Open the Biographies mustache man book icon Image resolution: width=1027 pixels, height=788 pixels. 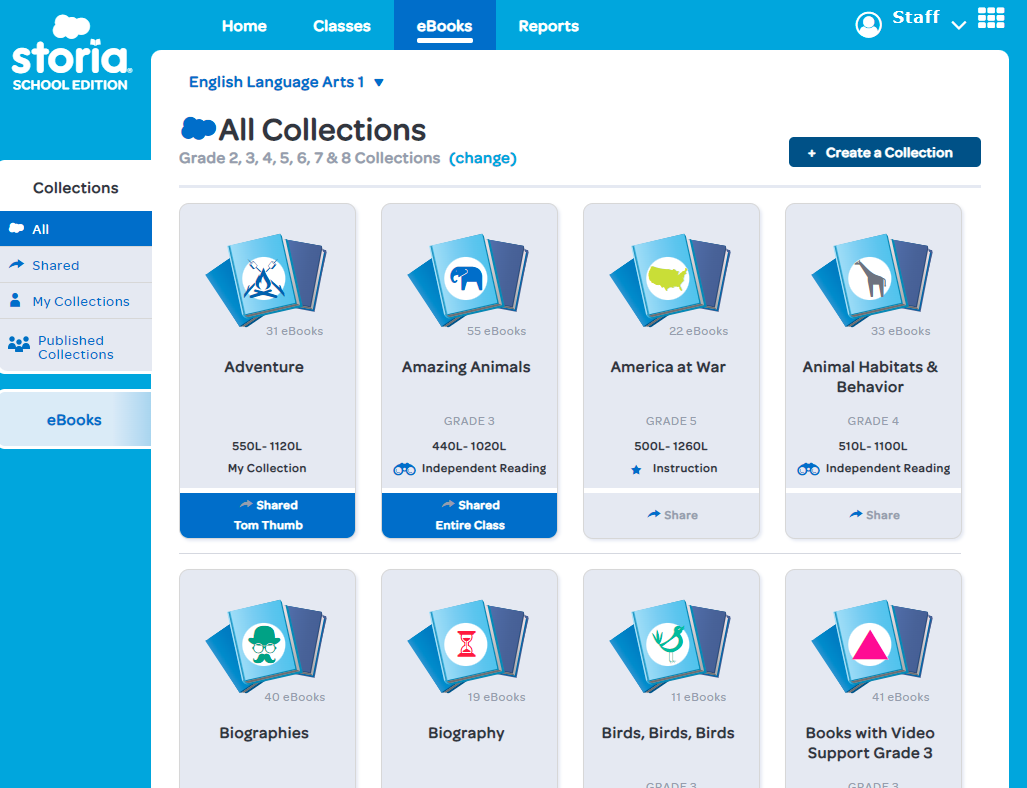(x=266, y=646)
